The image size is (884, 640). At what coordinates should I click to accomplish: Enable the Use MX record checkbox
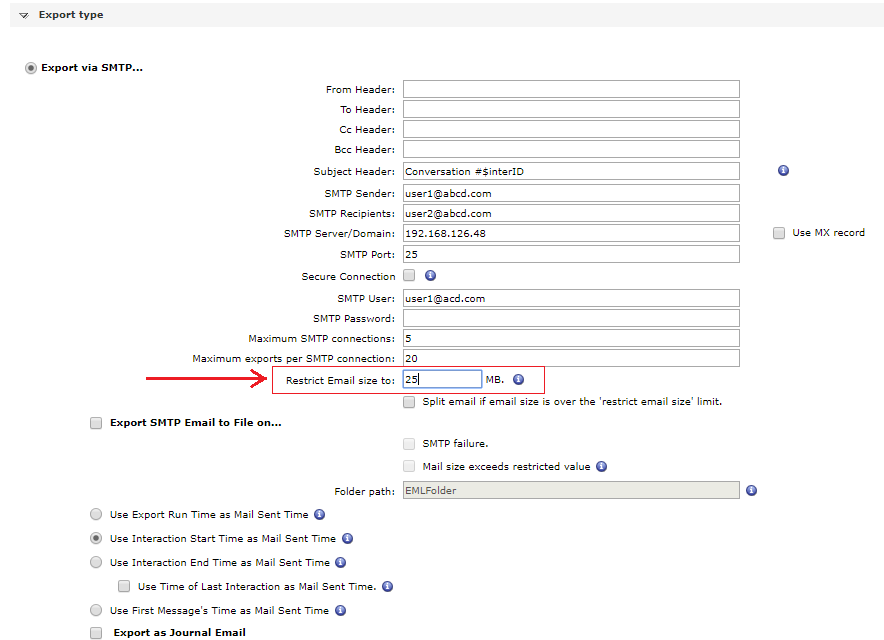click(778, 233)
